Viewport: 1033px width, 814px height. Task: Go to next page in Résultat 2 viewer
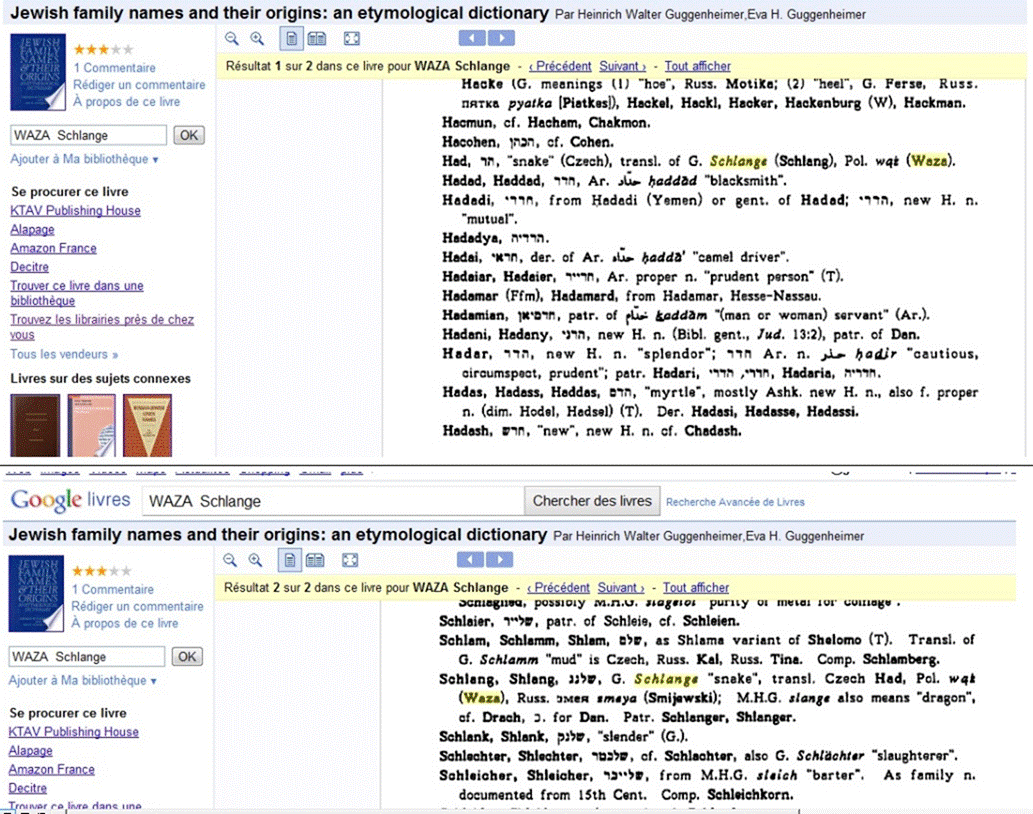499,560
